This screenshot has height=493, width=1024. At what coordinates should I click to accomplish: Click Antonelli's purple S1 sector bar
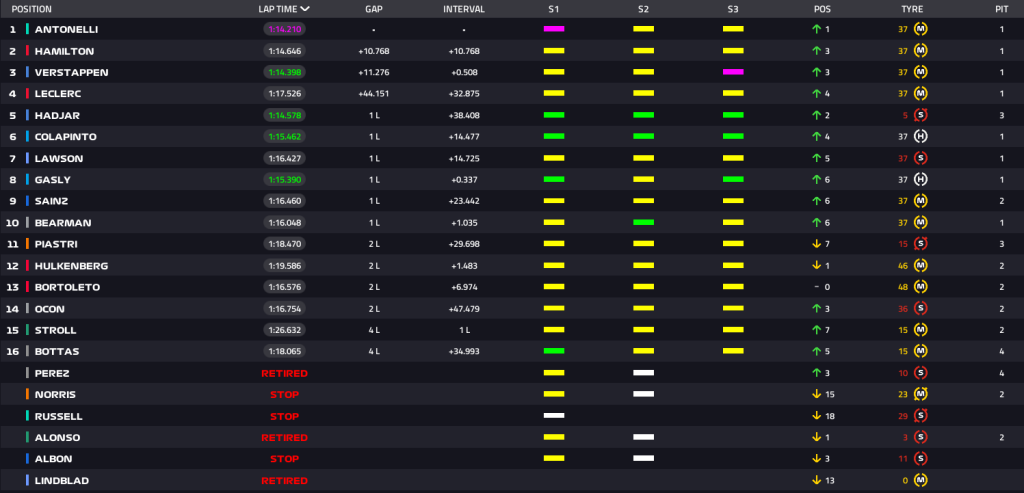(554, 29)
